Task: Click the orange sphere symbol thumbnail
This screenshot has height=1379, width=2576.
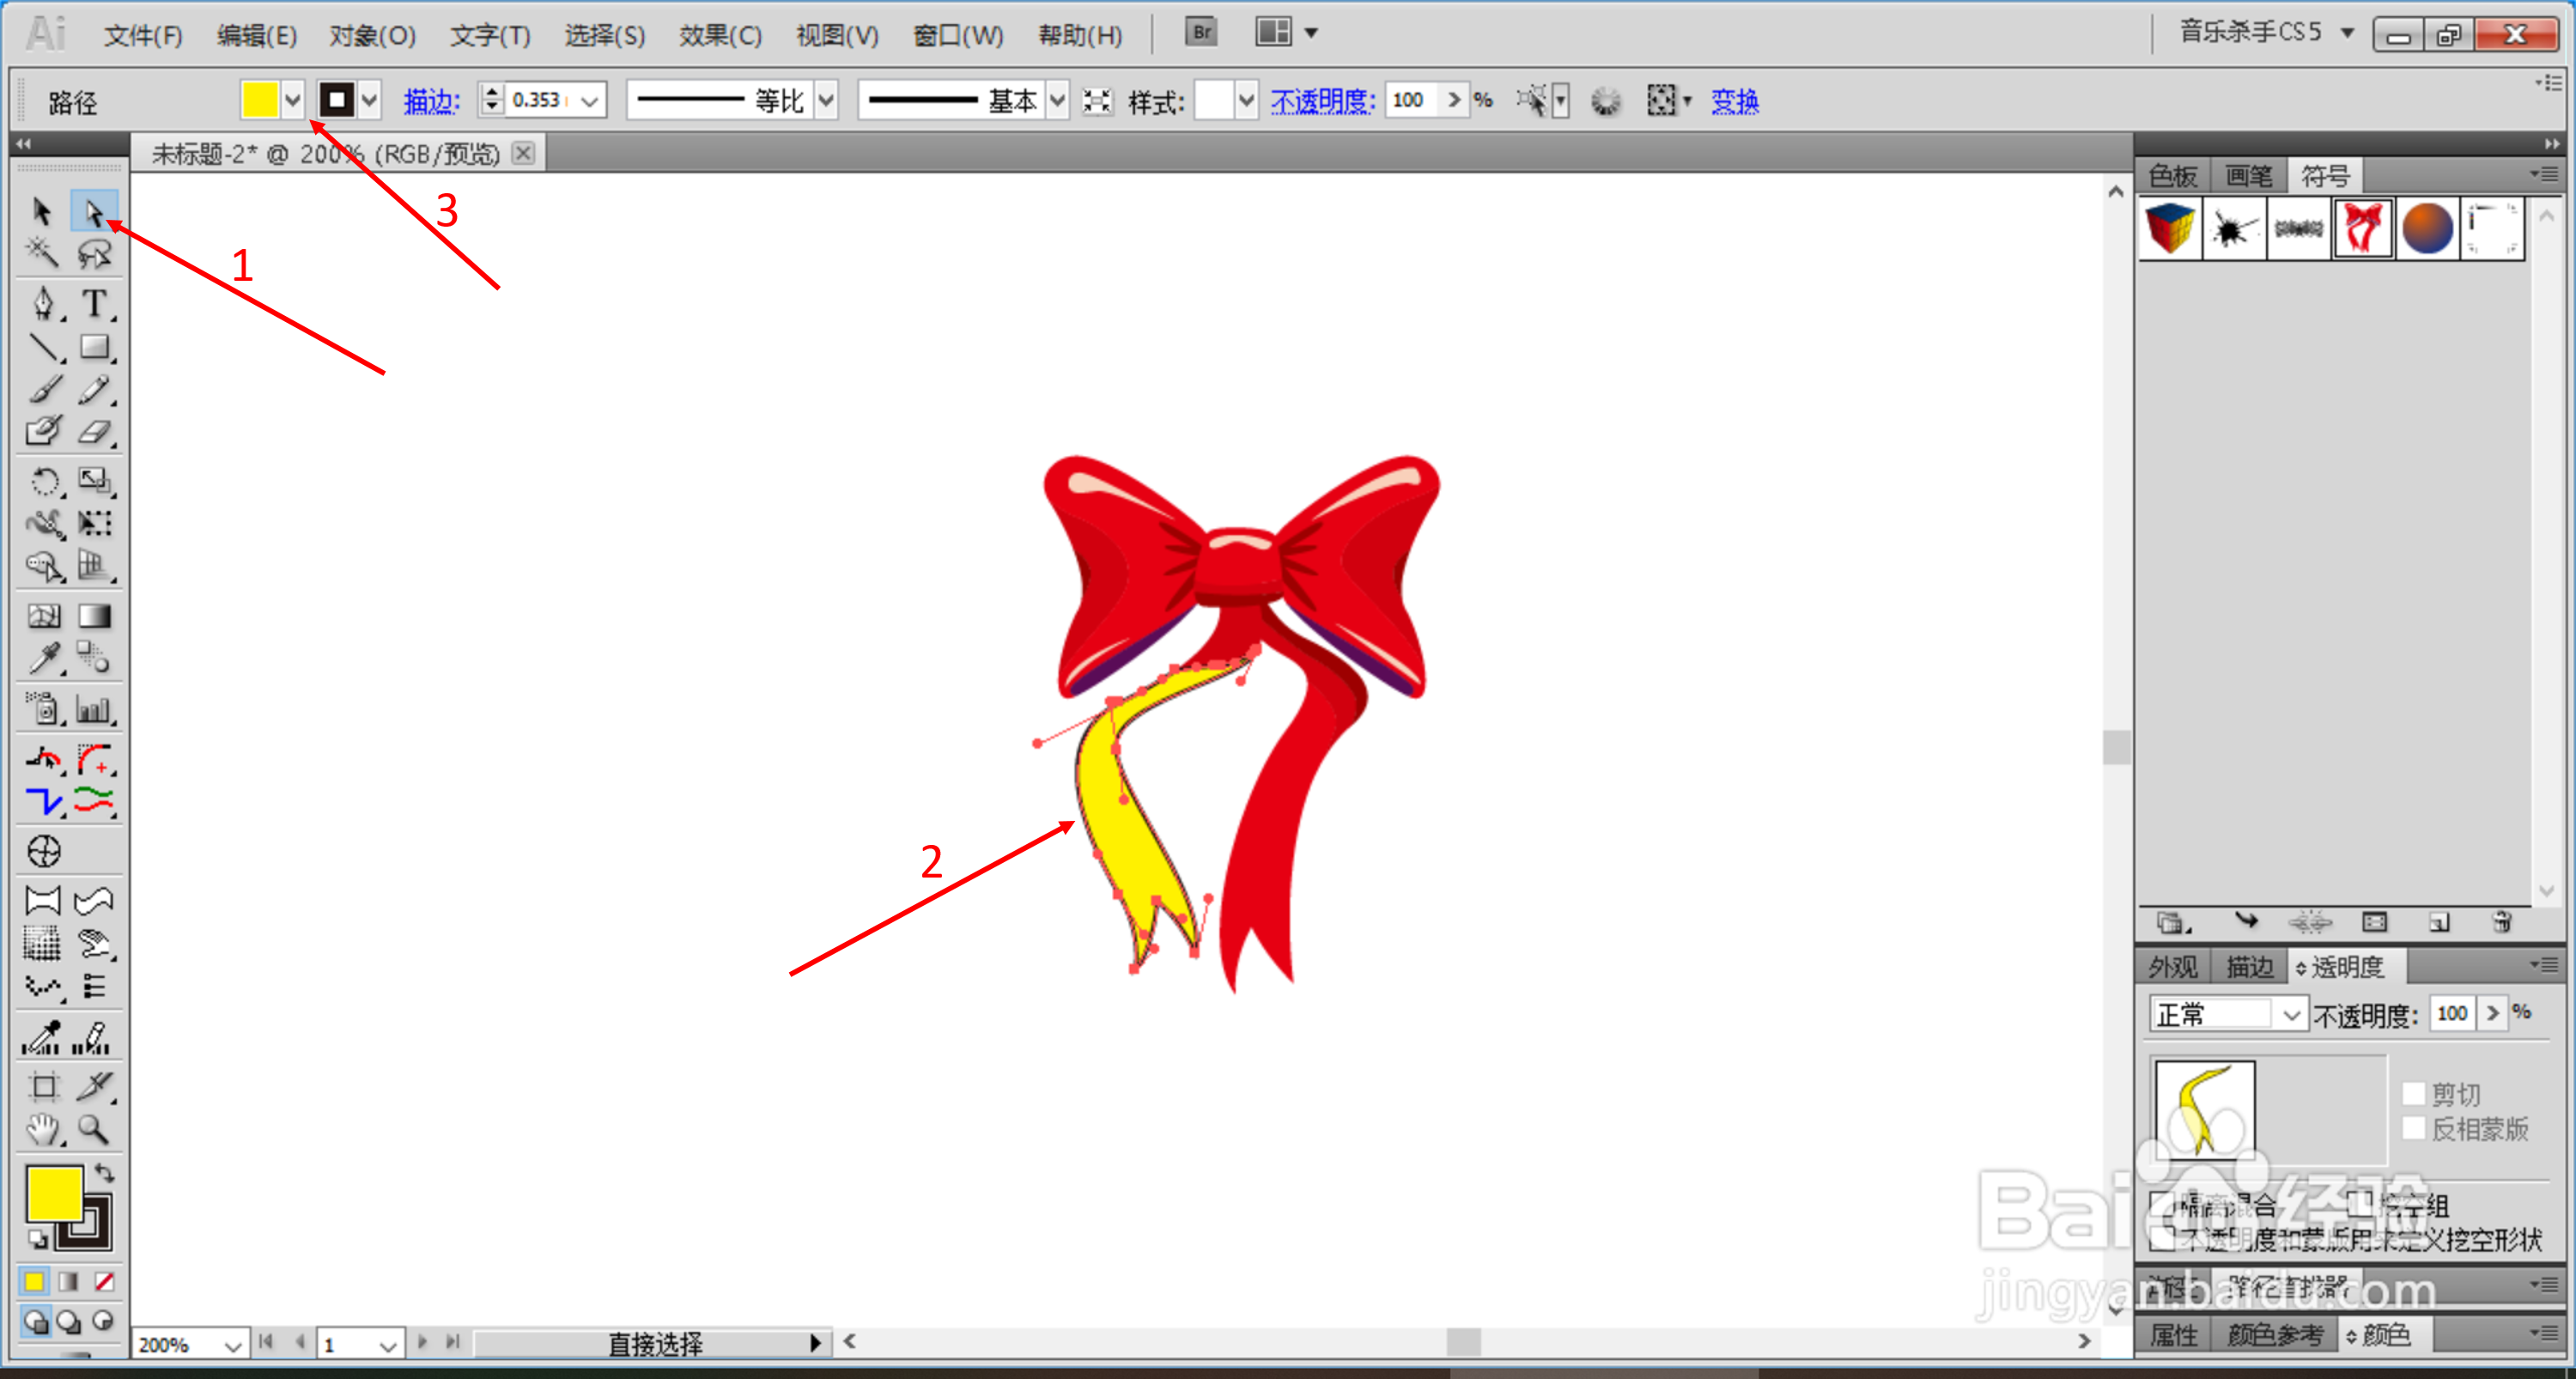Action: click(2427, 228)
